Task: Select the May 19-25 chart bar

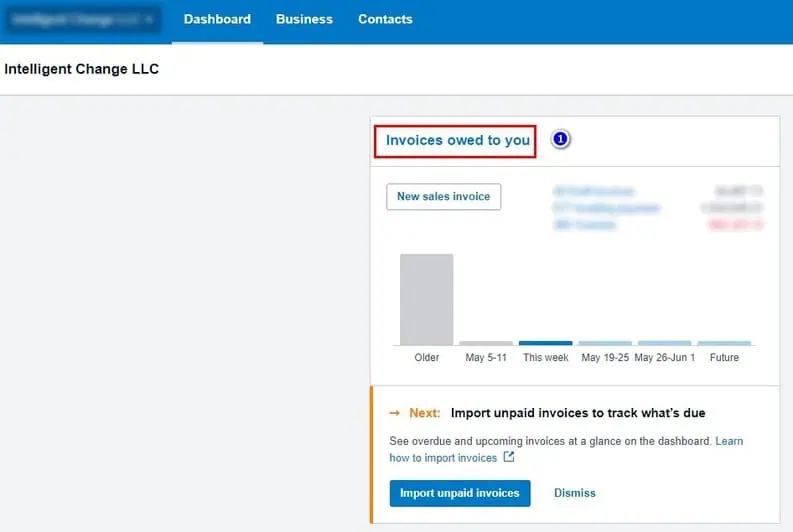Action: [605, 343]
